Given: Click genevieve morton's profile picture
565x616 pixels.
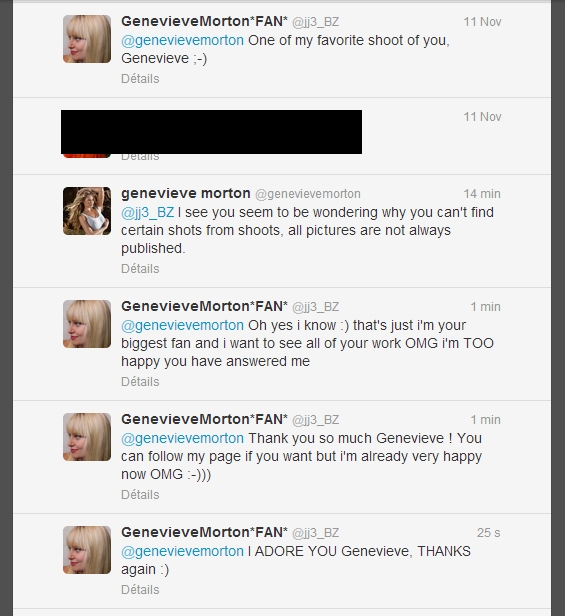Looking at the screenshot, I should (x=87, y=211).
